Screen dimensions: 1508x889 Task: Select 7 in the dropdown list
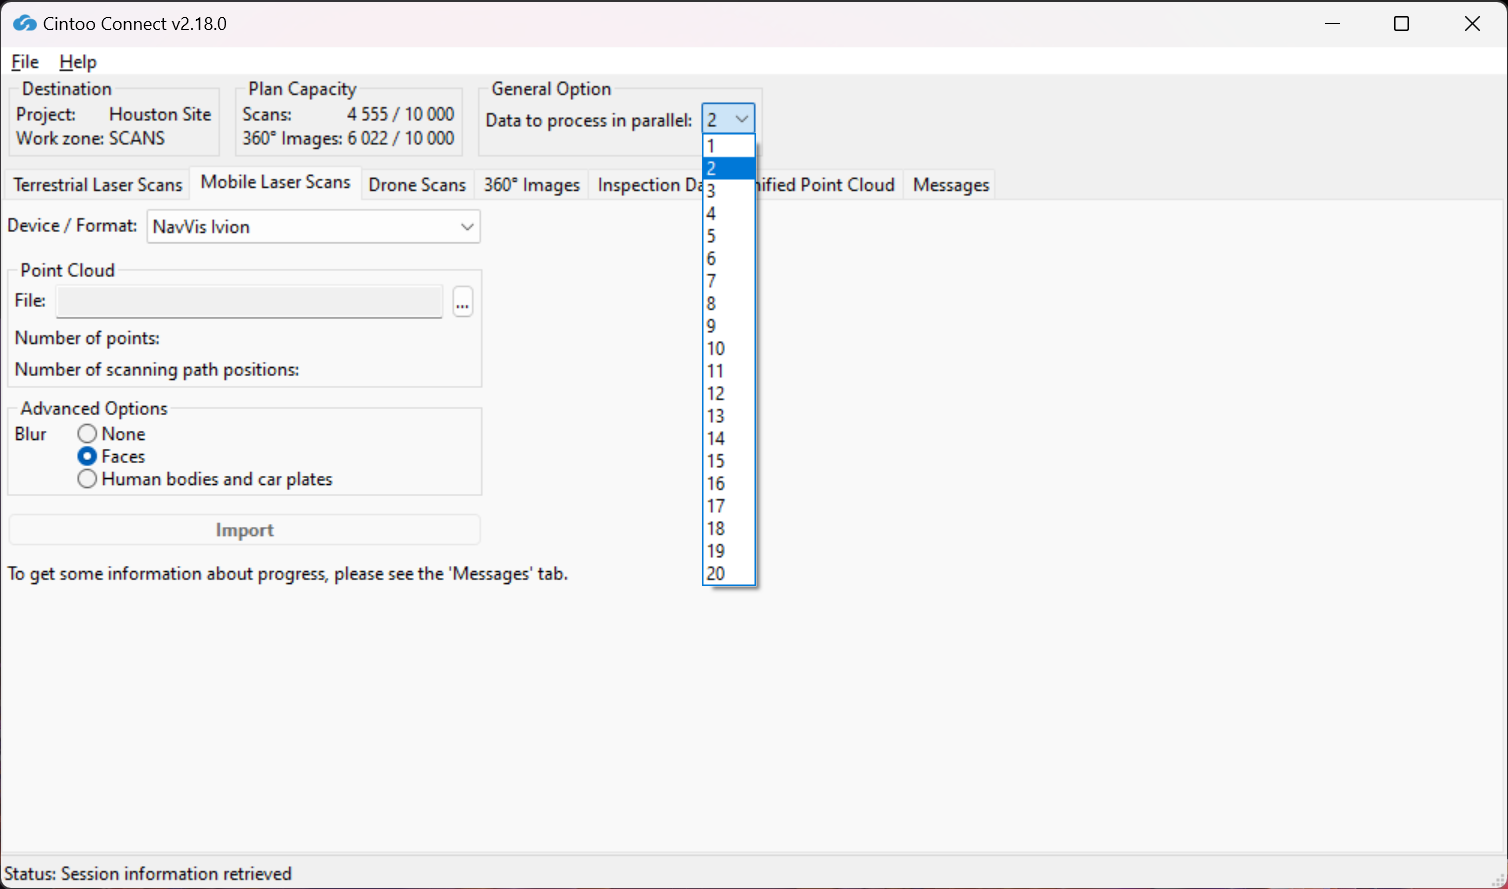tap(729, 281)
